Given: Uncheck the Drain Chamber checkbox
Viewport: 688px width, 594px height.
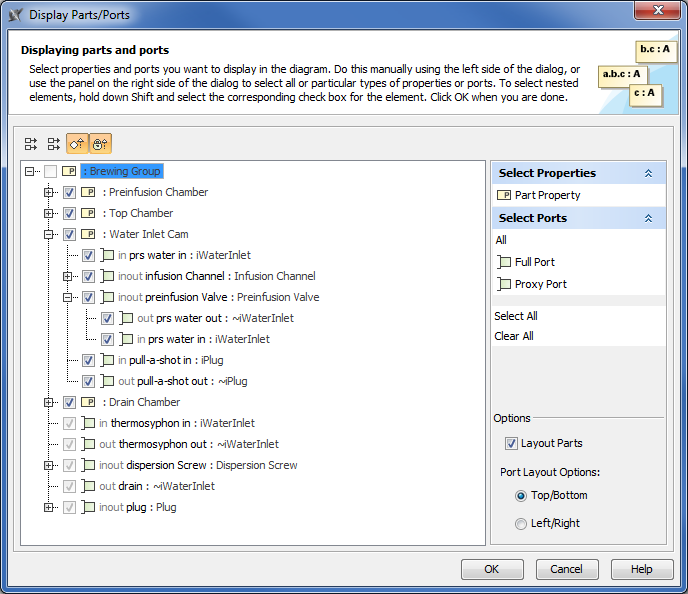Looking at the screenshot, I should coord(69,402).
